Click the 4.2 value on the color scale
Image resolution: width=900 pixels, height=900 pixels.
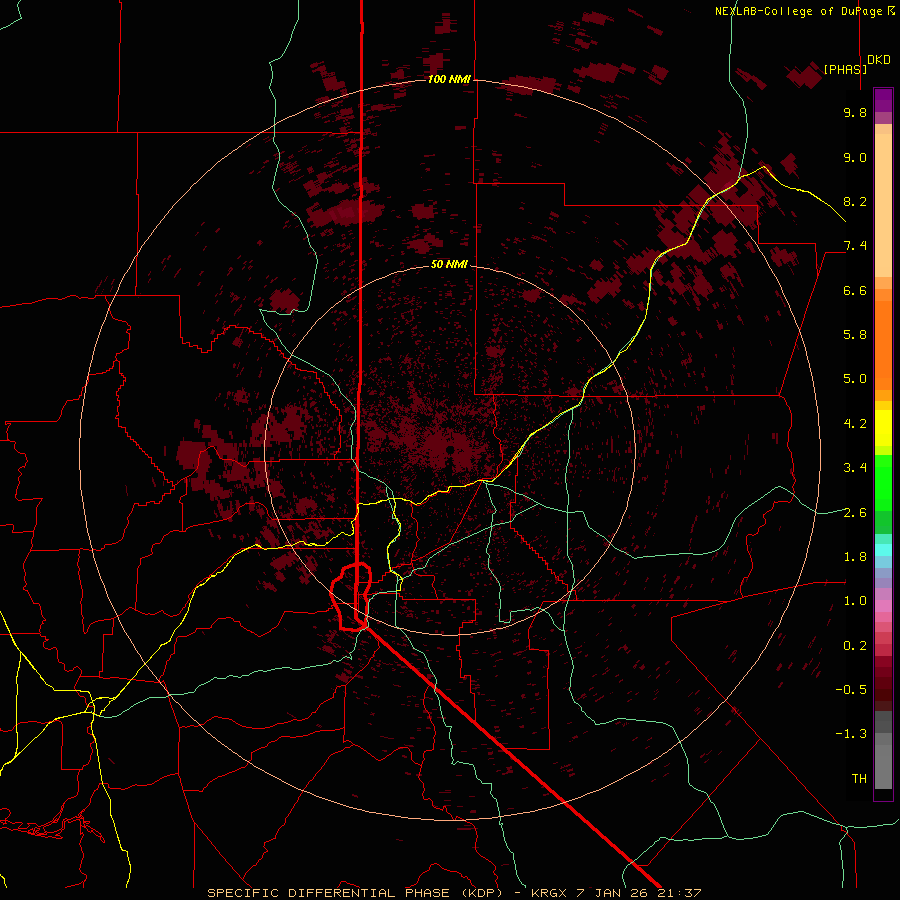tap(855, 424)
